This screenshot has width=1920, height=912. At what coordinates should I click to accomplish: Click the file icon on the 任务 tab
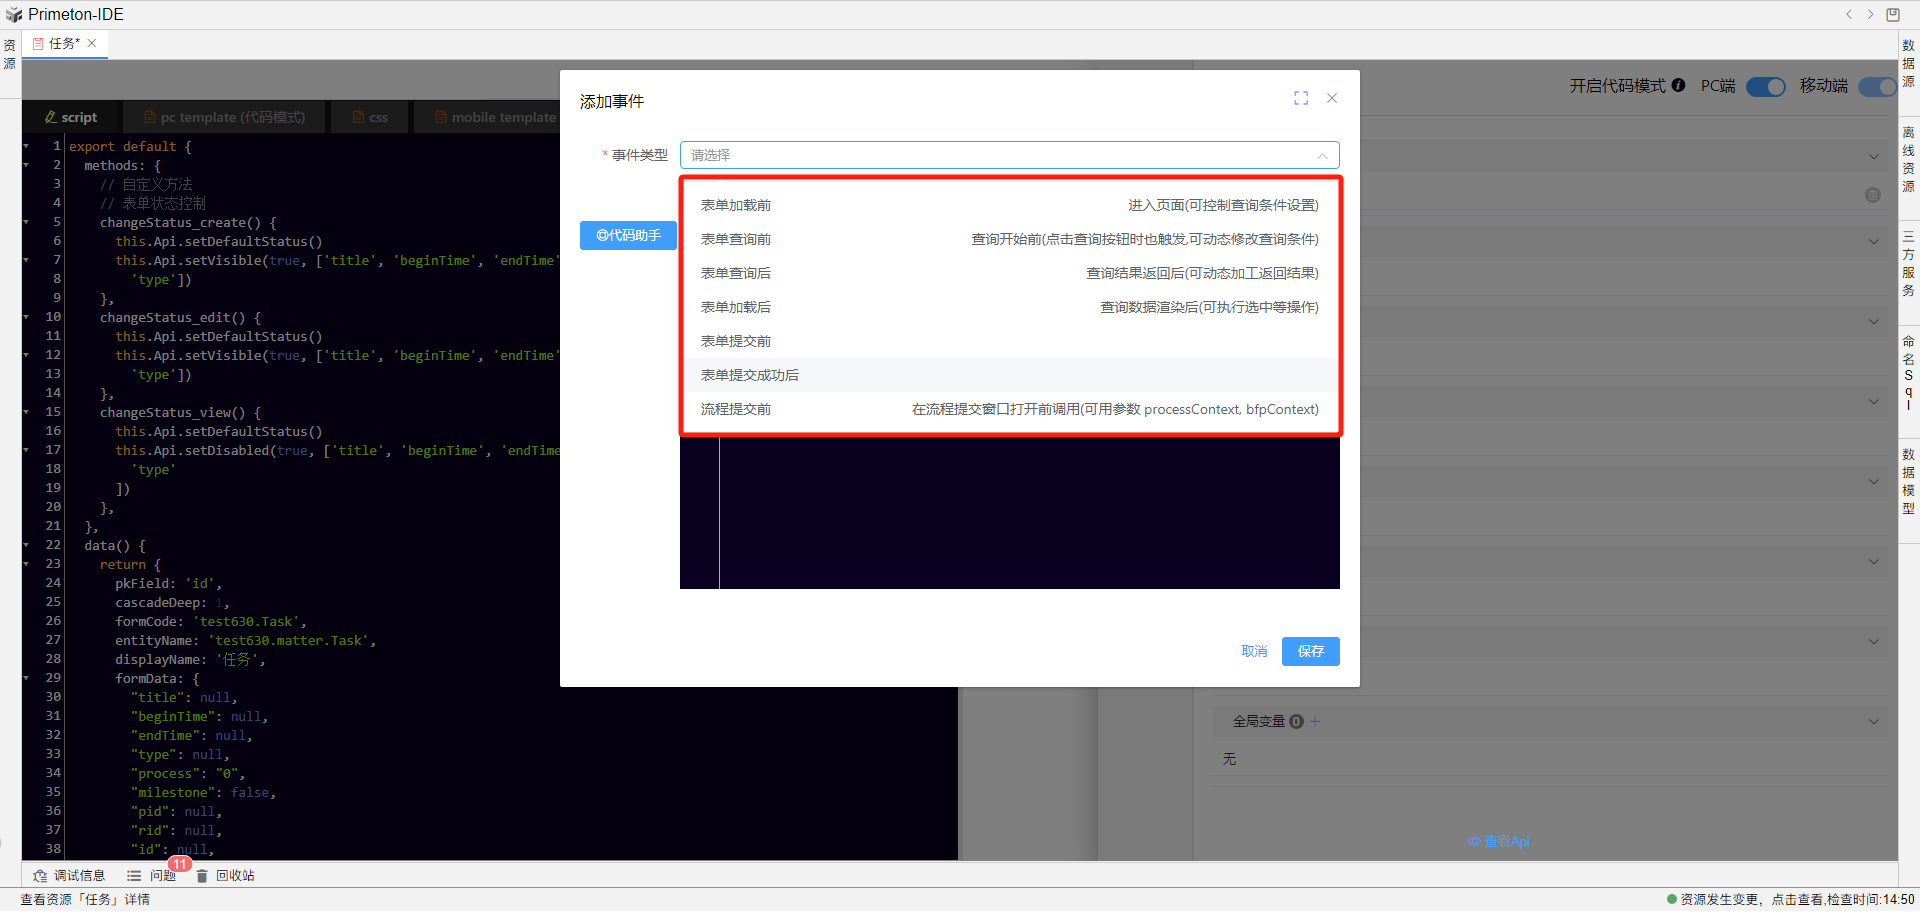point(38,44)
